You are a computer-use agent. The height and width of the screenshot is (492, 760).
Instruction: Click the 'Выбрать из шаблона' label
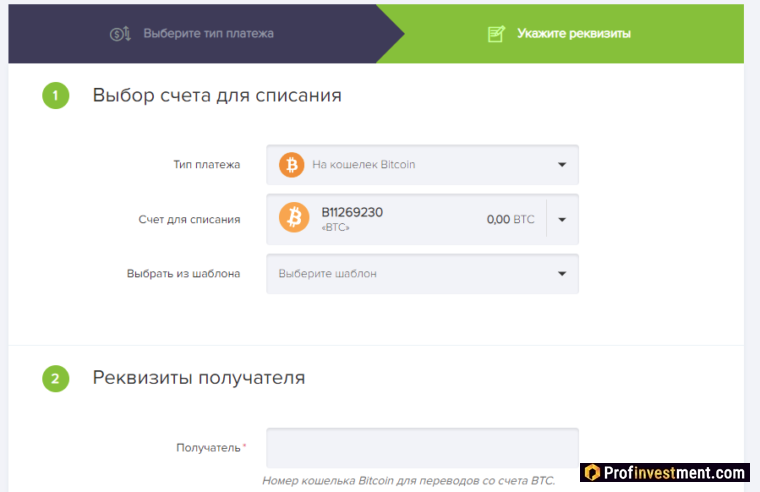pos(184,274)
